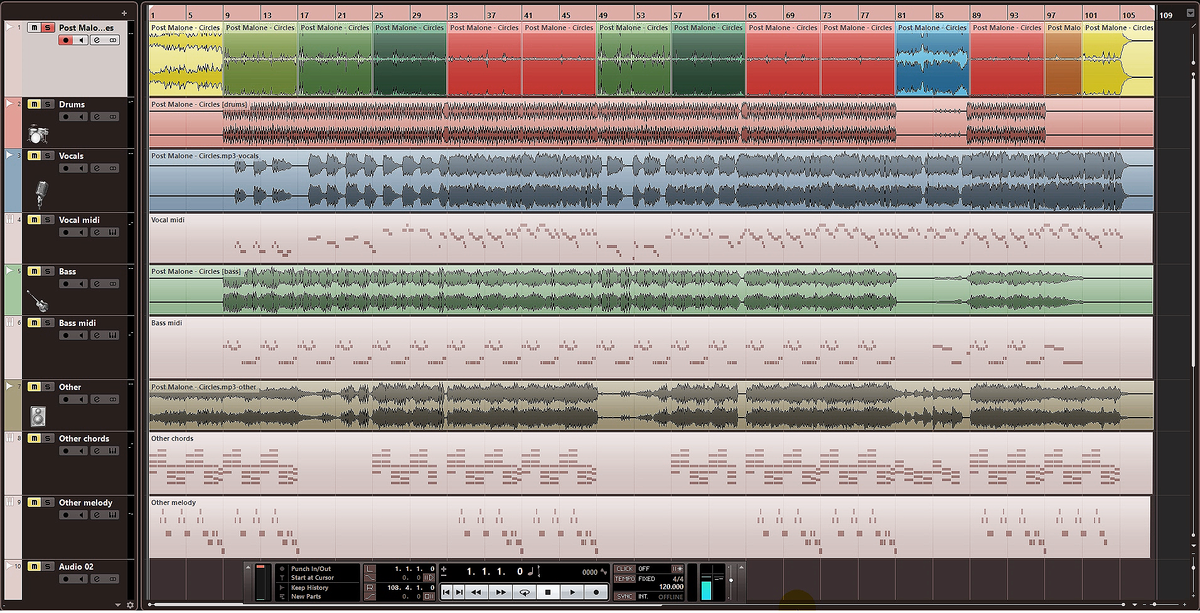Enable monitor on Bass track
The height and width of the screenshot is (613, 1200).
(81, 283)
